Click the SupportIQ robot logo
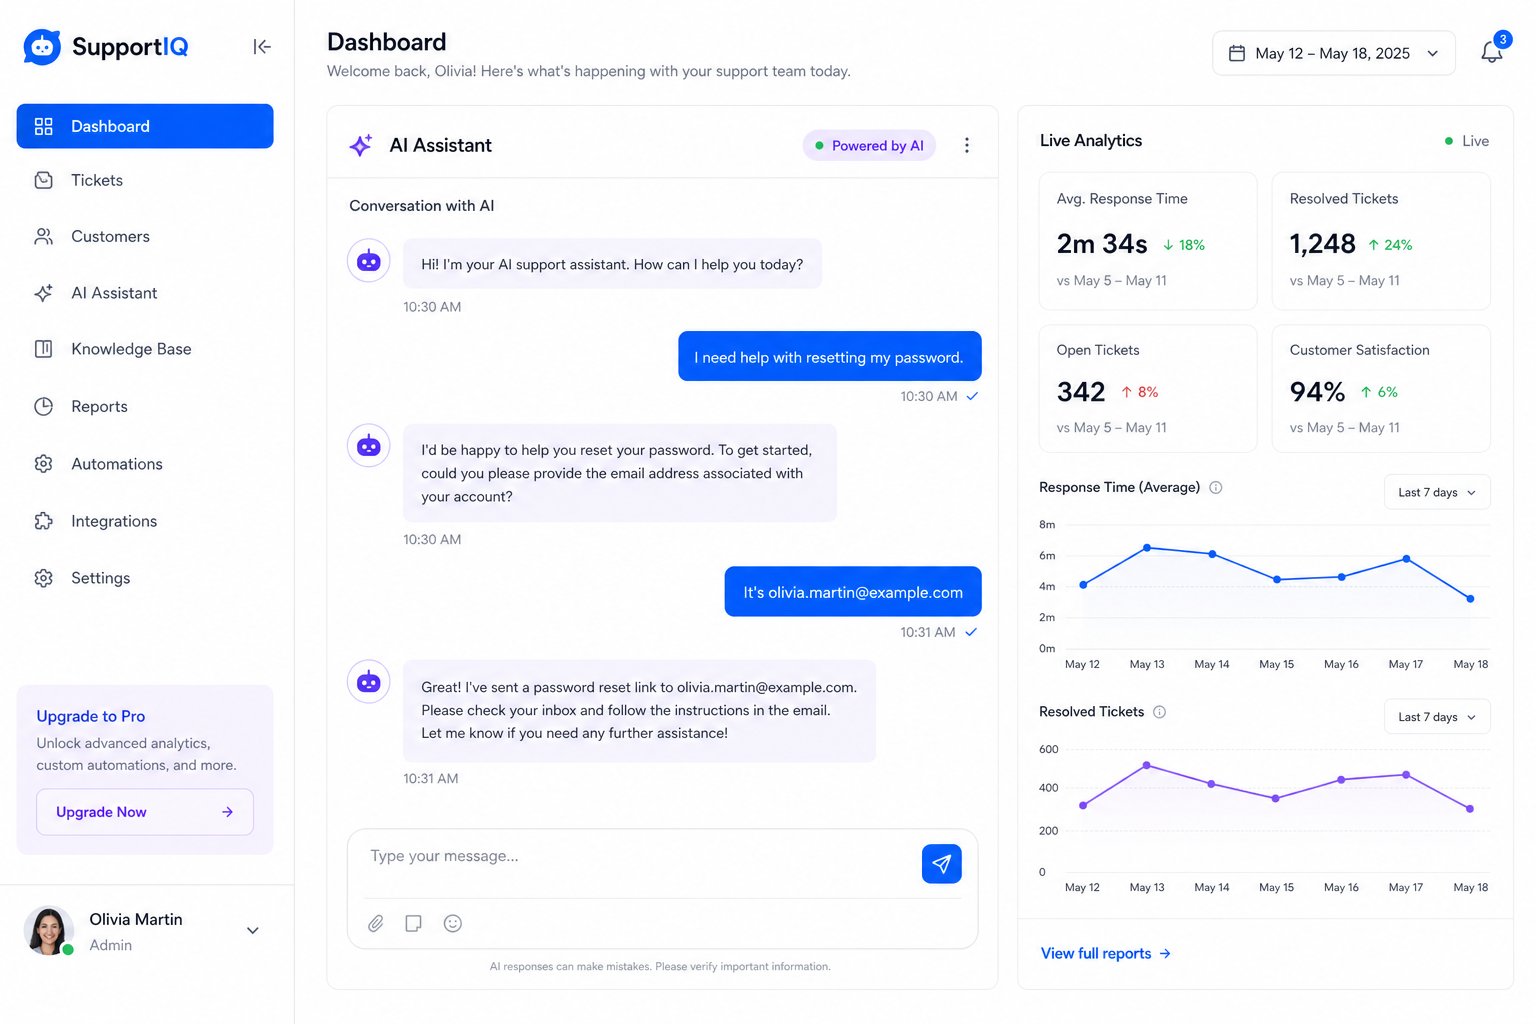This screenshot has width=1536, height=1024. coord(42,46)
